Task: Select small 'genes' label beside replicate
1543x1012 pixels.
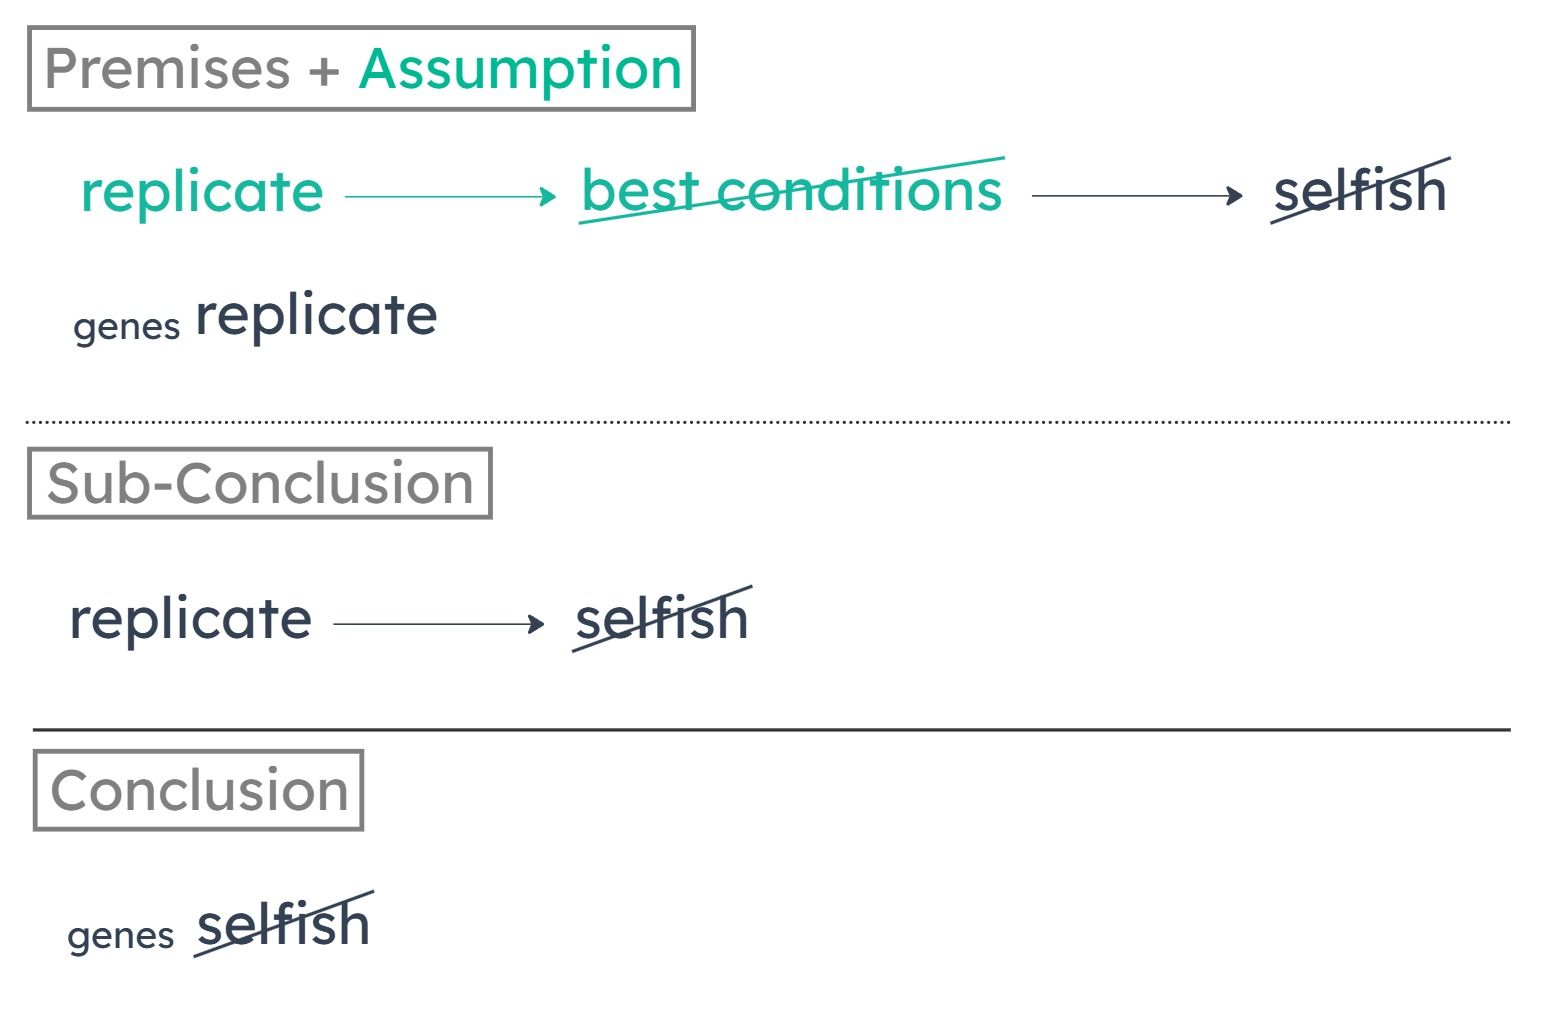Action: 127,327
